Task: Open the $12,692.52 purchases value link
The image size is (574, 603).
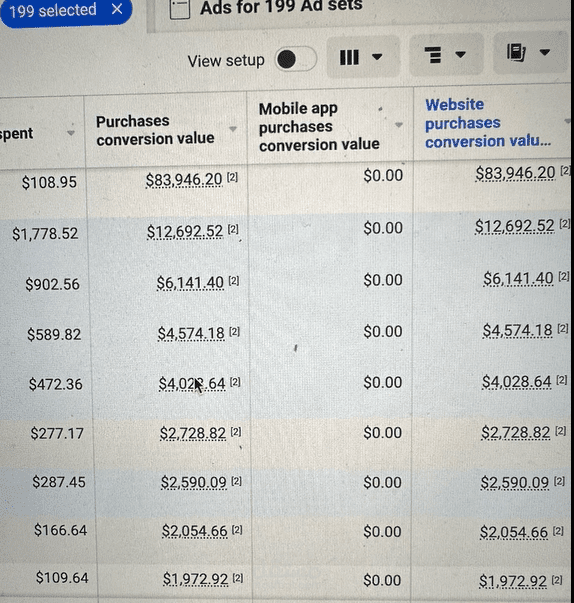Action: [x=185, y=232]
